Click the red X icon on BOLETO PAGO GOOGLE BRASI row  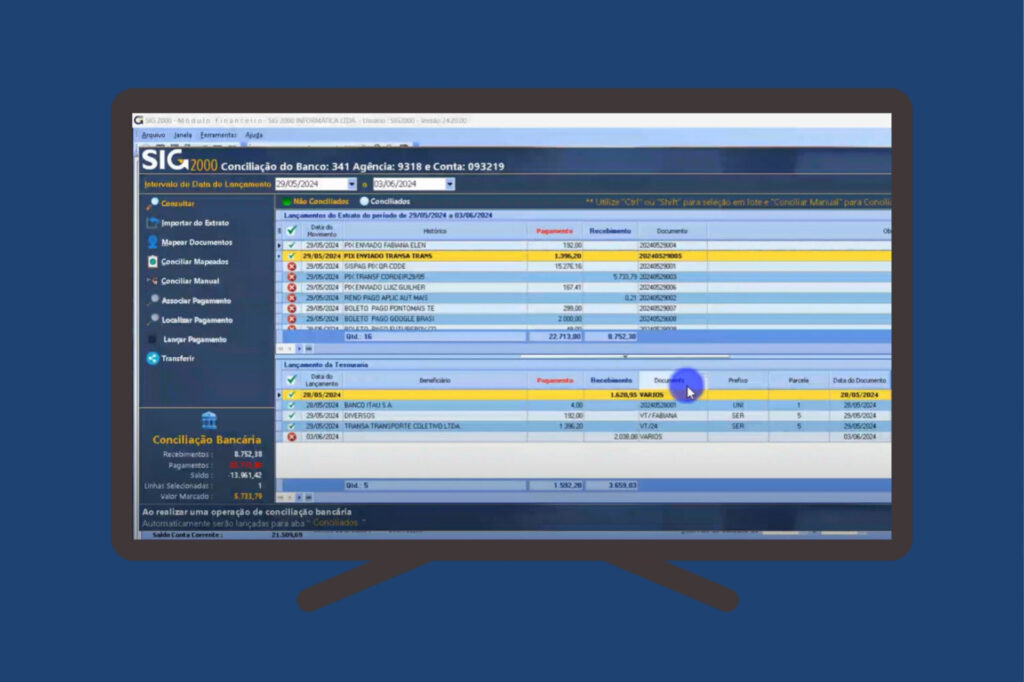pos(292,319)
